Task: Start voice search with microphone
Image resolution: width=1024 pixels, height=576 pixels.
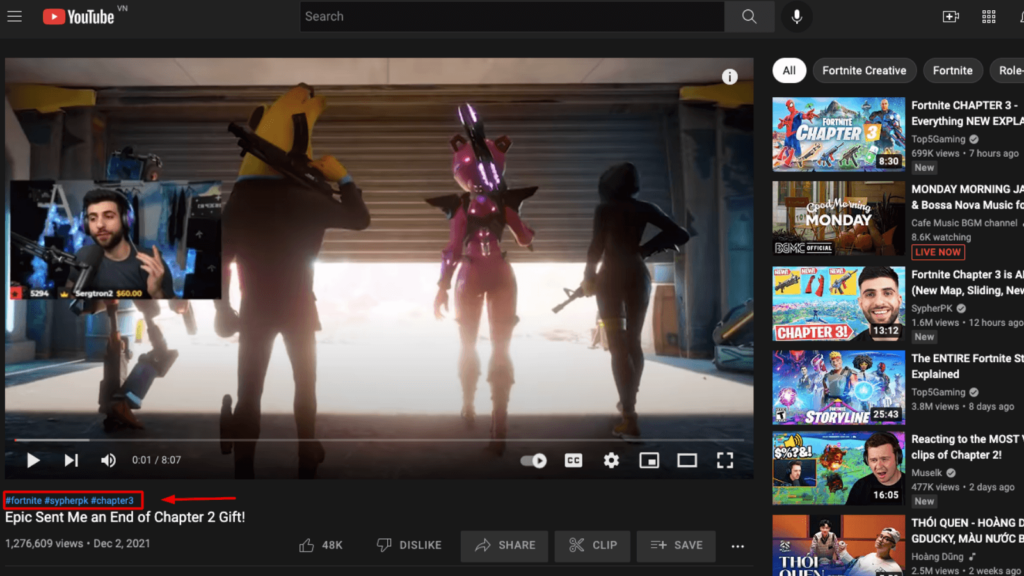Action: click(x=797, y=16)
